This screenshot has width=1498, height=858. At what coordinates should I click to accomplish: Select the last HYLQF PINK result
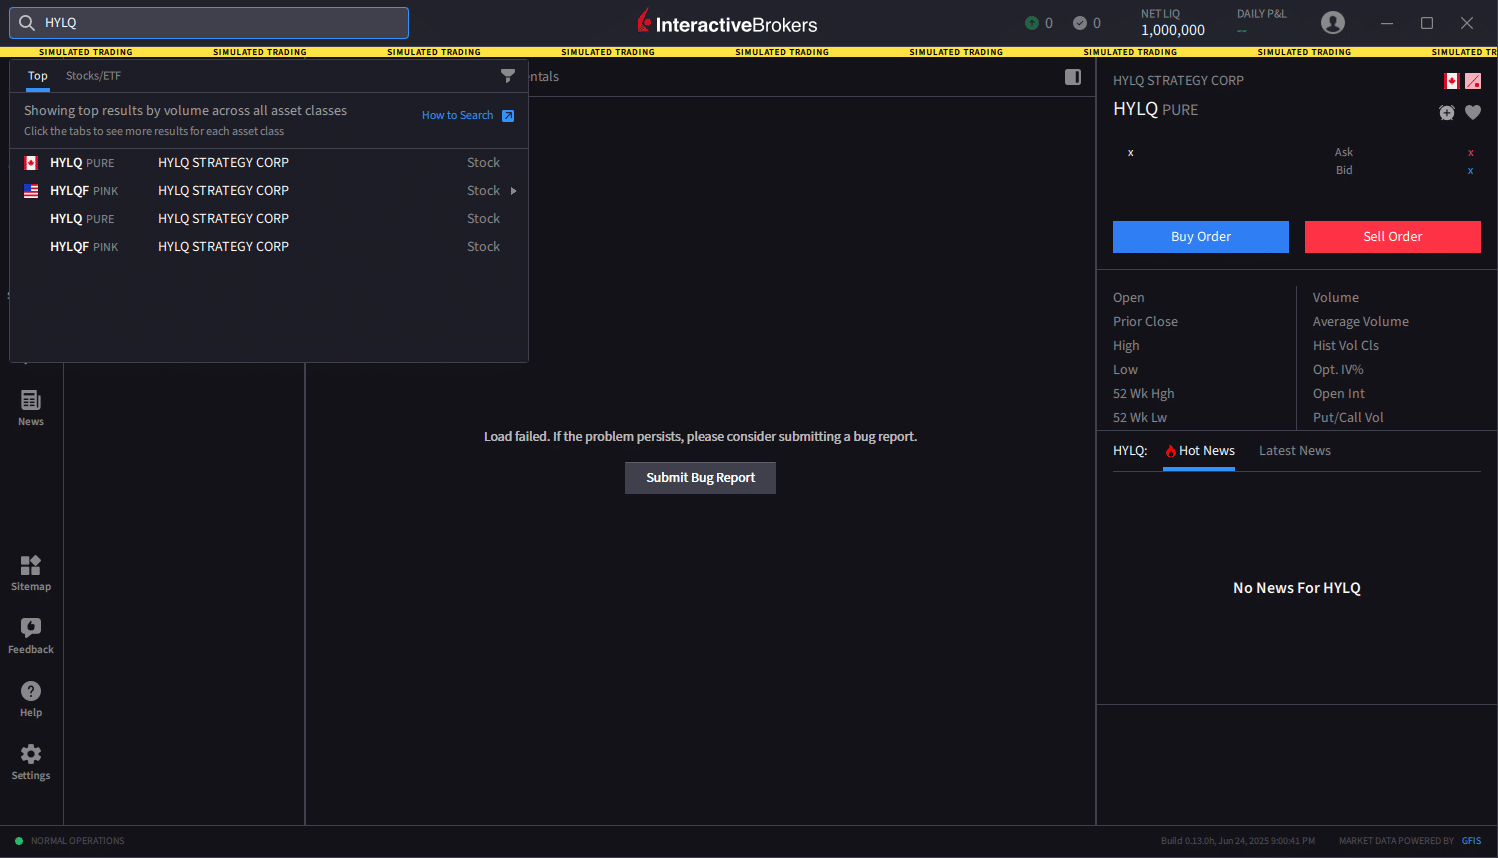point(269,247)
